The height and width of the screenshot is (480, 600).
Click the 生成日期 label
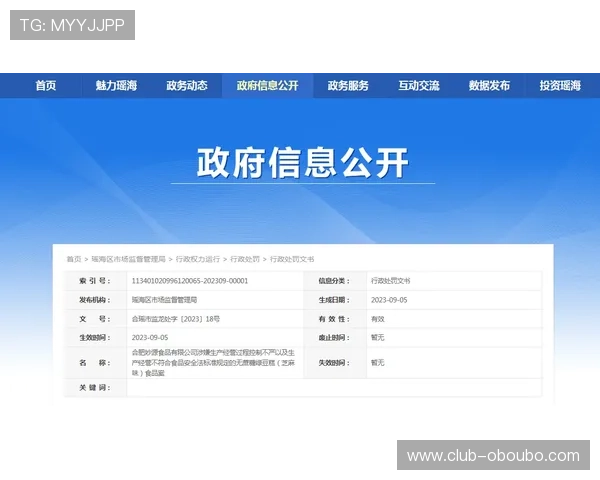(334, 300)
